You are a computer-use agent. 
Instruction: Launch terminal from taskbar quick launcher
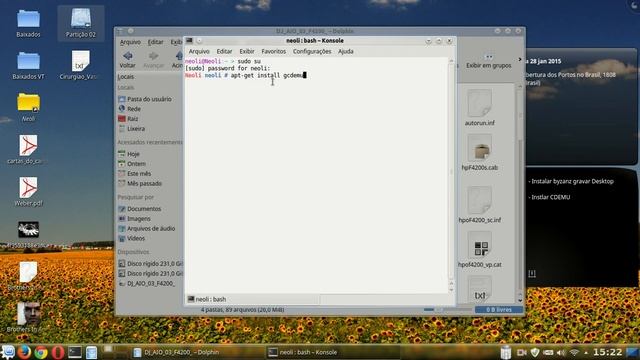[75, 352]
